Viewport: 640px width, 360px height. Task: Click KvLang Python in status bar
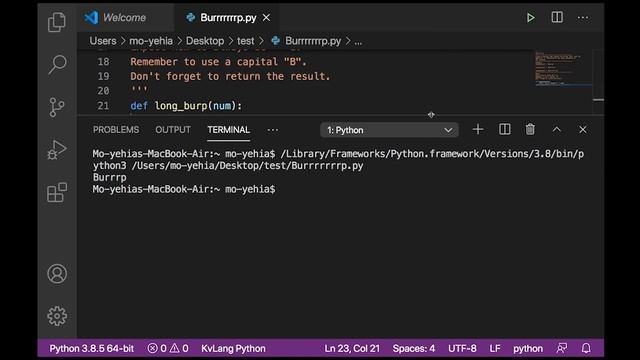[x=233, y=349]
